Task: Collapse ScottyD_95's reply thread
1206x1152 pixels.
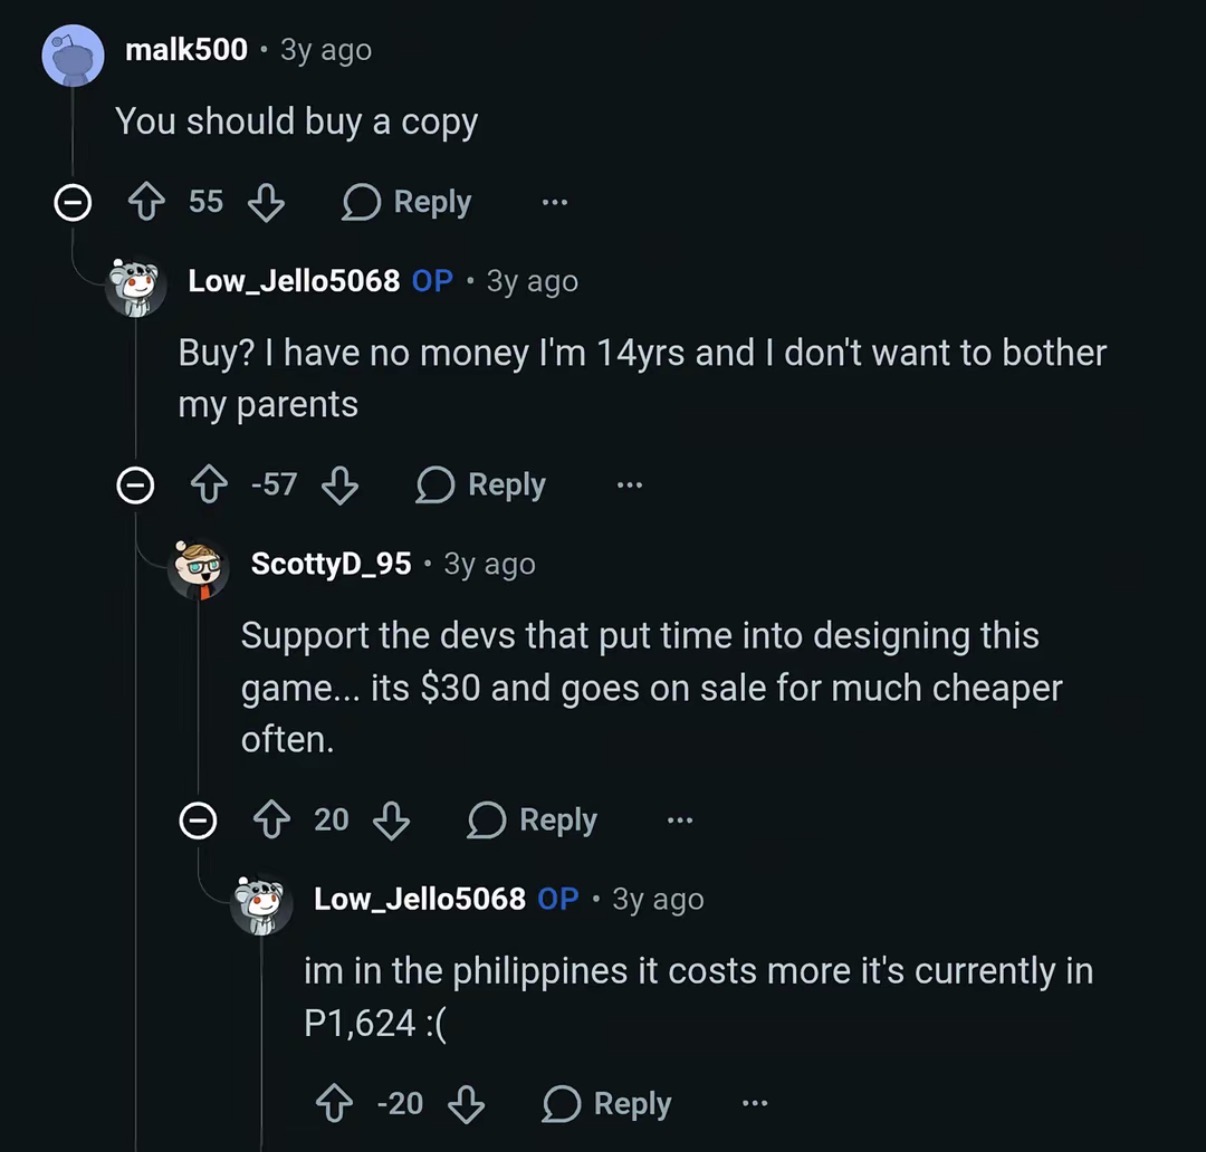Action: pos(198,820)
